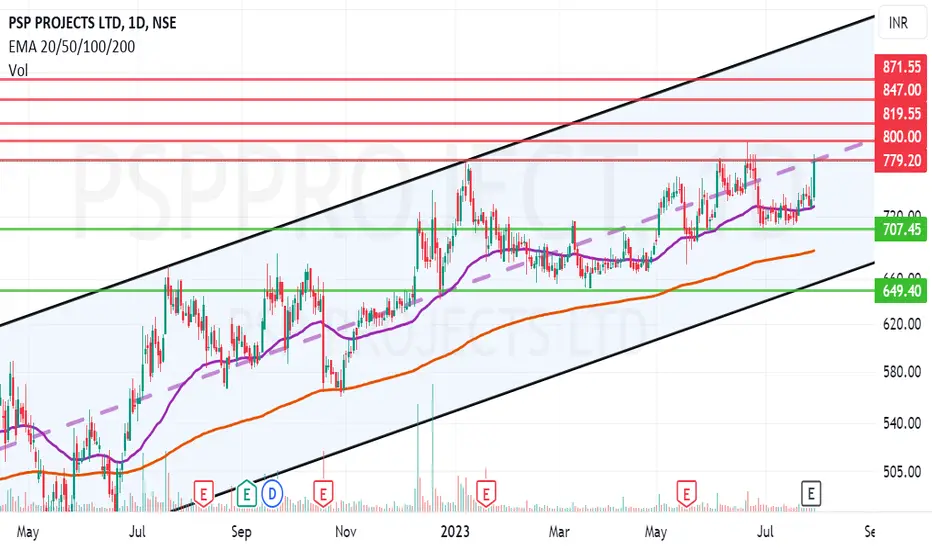Select the 779.20 red price label

click(x=900, y=160)
